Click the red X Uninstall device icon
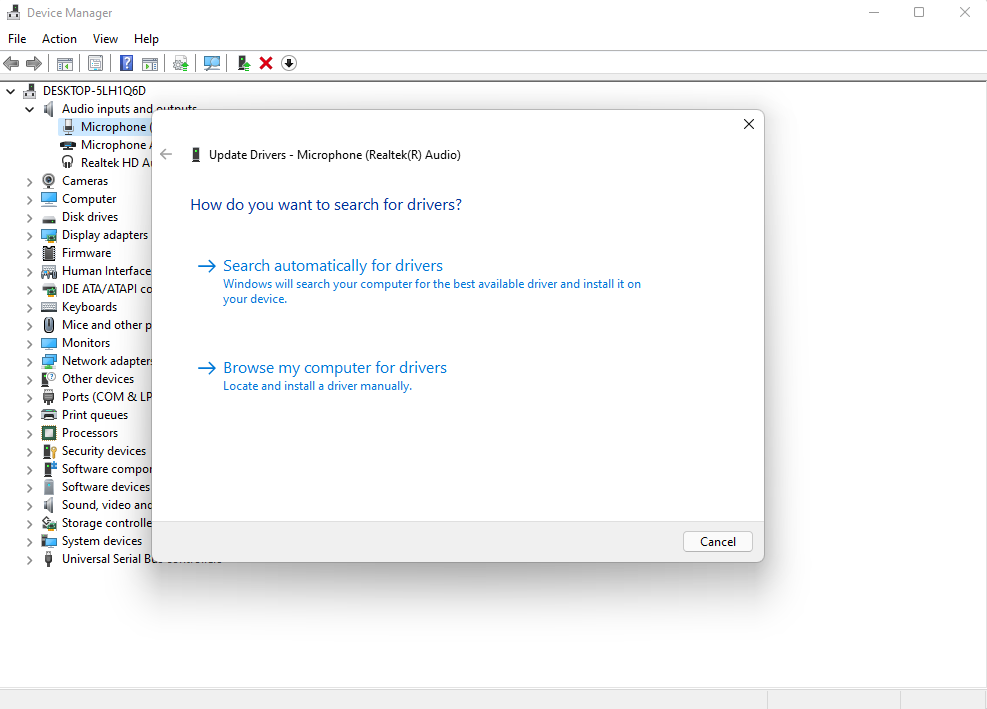The width and height of the screenshot is (987, 709). coord(266,63)
